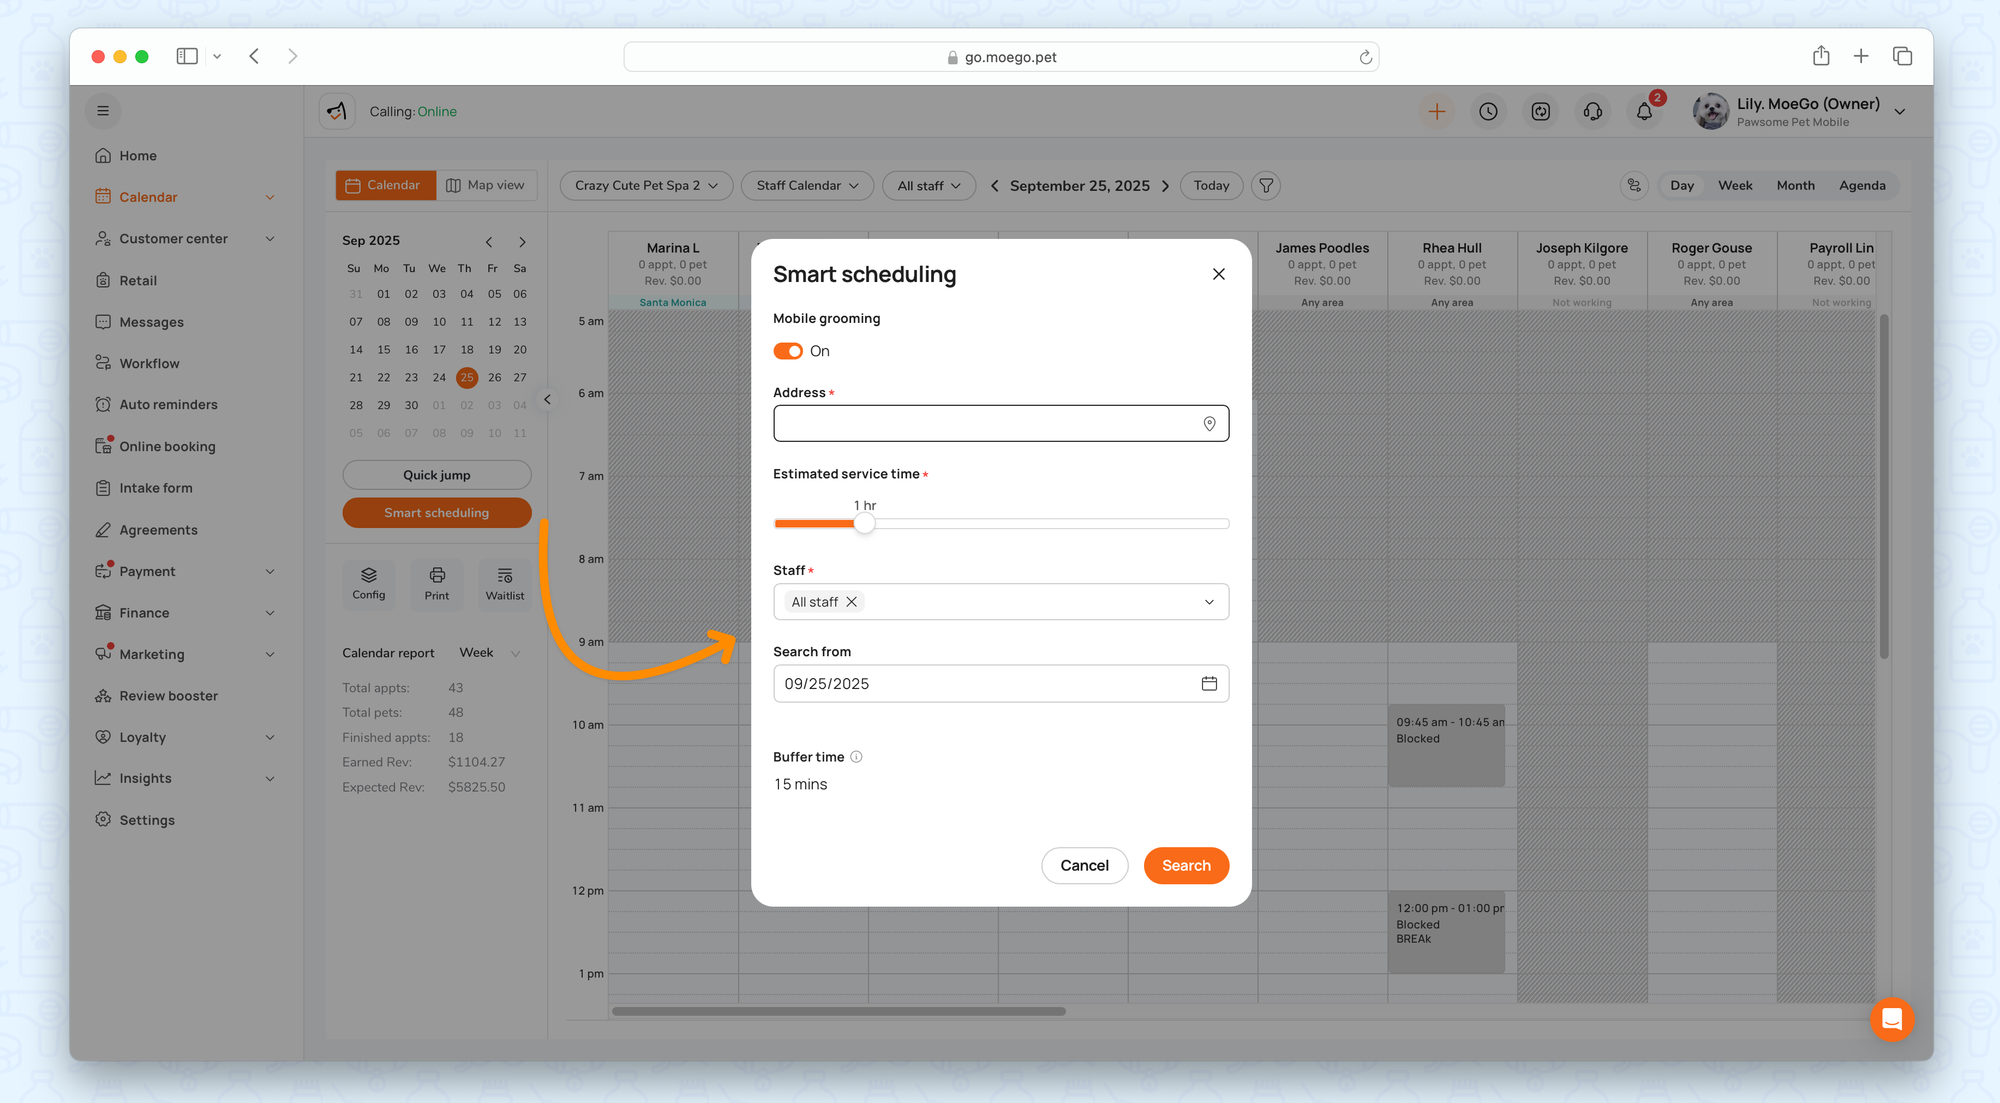2000x1103 pixels.
Task: Open the Staff Calendar dropdown
Action: [807, 186]
